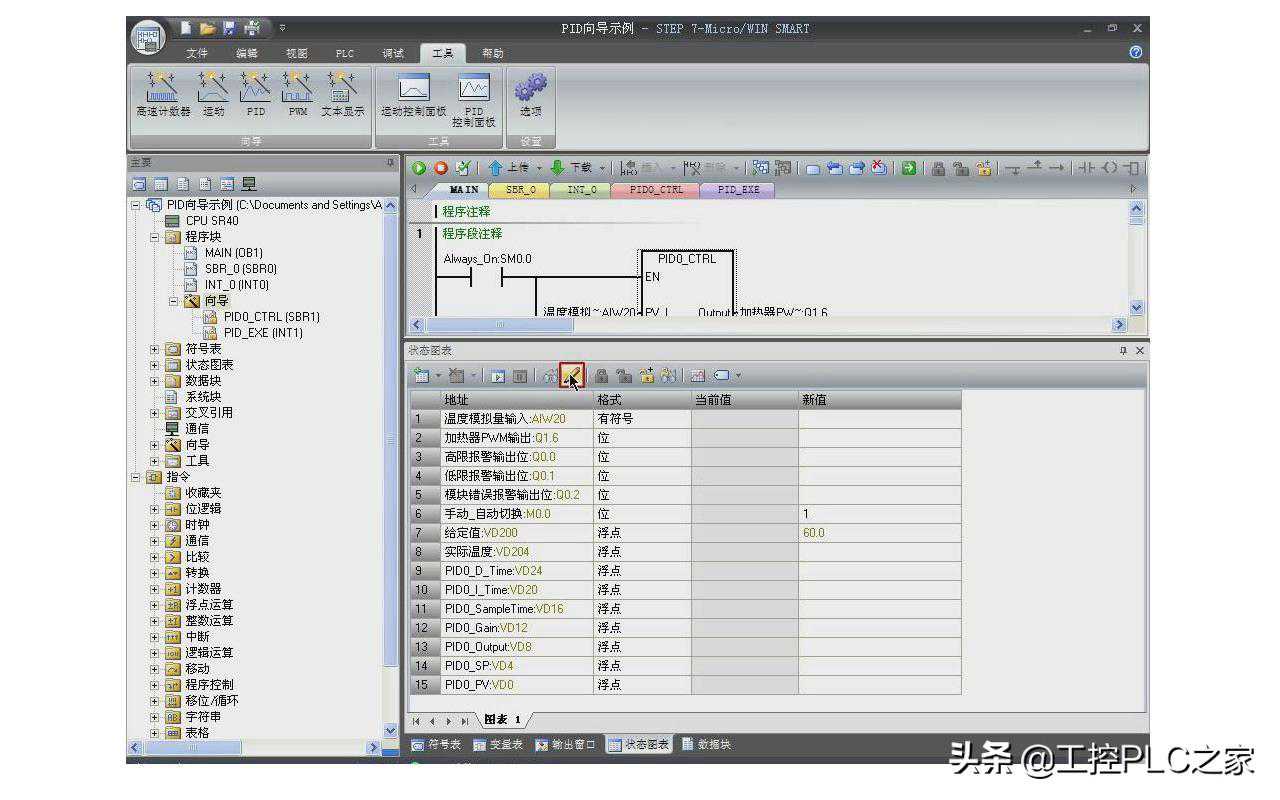This screenshot has width=1280, height=800.
Task: Select PID_EXE (INT1) in project tree
Action: [262, 333]
